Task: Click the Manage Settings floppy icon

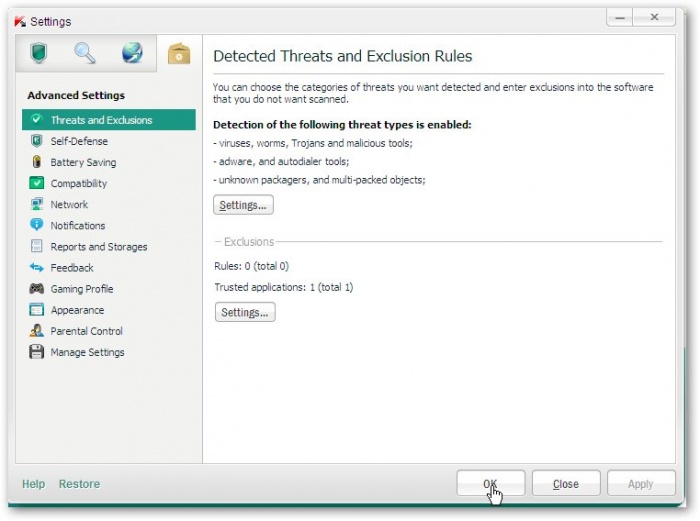Action: coord(36,352)
